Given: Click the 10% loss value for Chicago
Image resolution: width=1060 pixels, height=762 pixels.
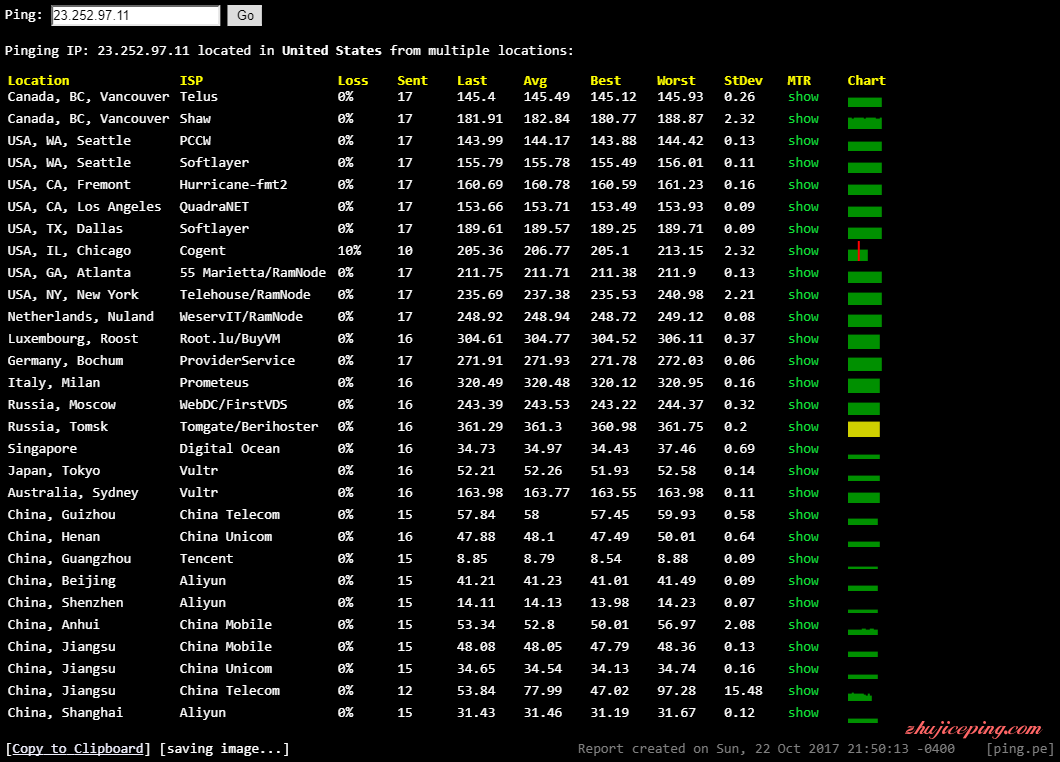Looking at the screenshot, I should 350,250.
